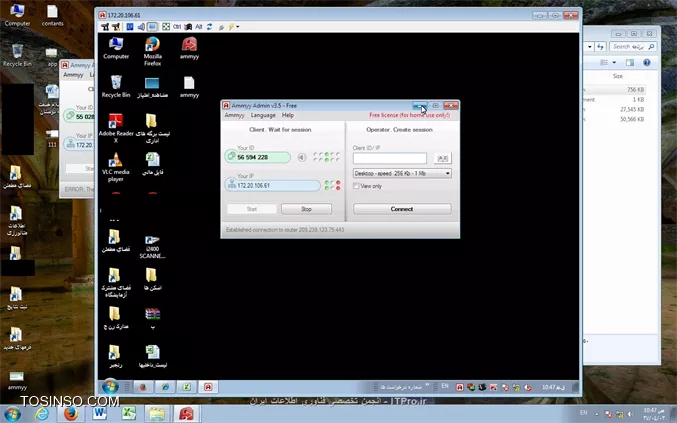Select the ammyy icon on host desktop
677x423 pixels.
pos(17,380)
